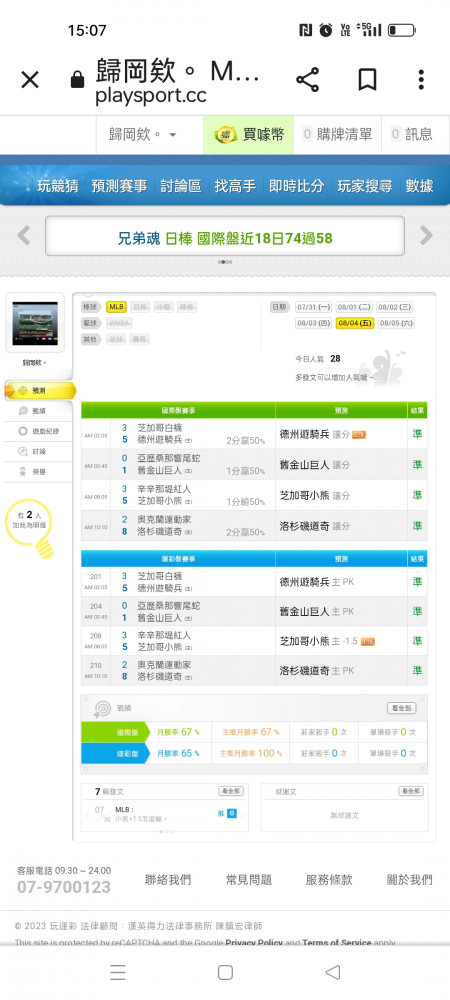
Task: Open 關於我們 footer link
Action: [x=409, y=880]
